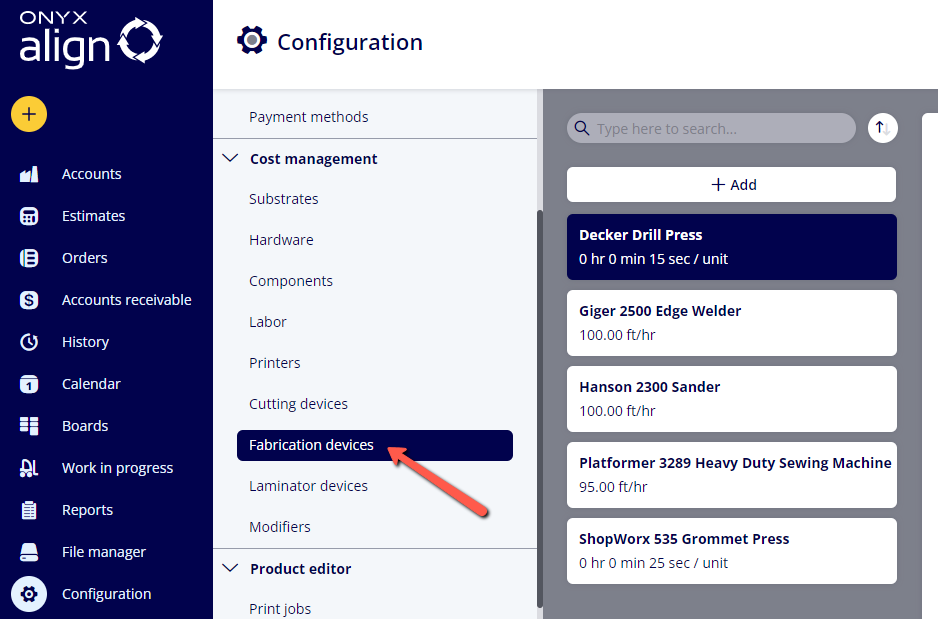Click the Configuration gear icon in sidebar
The width and height of the screenshot is (938, 619).
[29, 594]
